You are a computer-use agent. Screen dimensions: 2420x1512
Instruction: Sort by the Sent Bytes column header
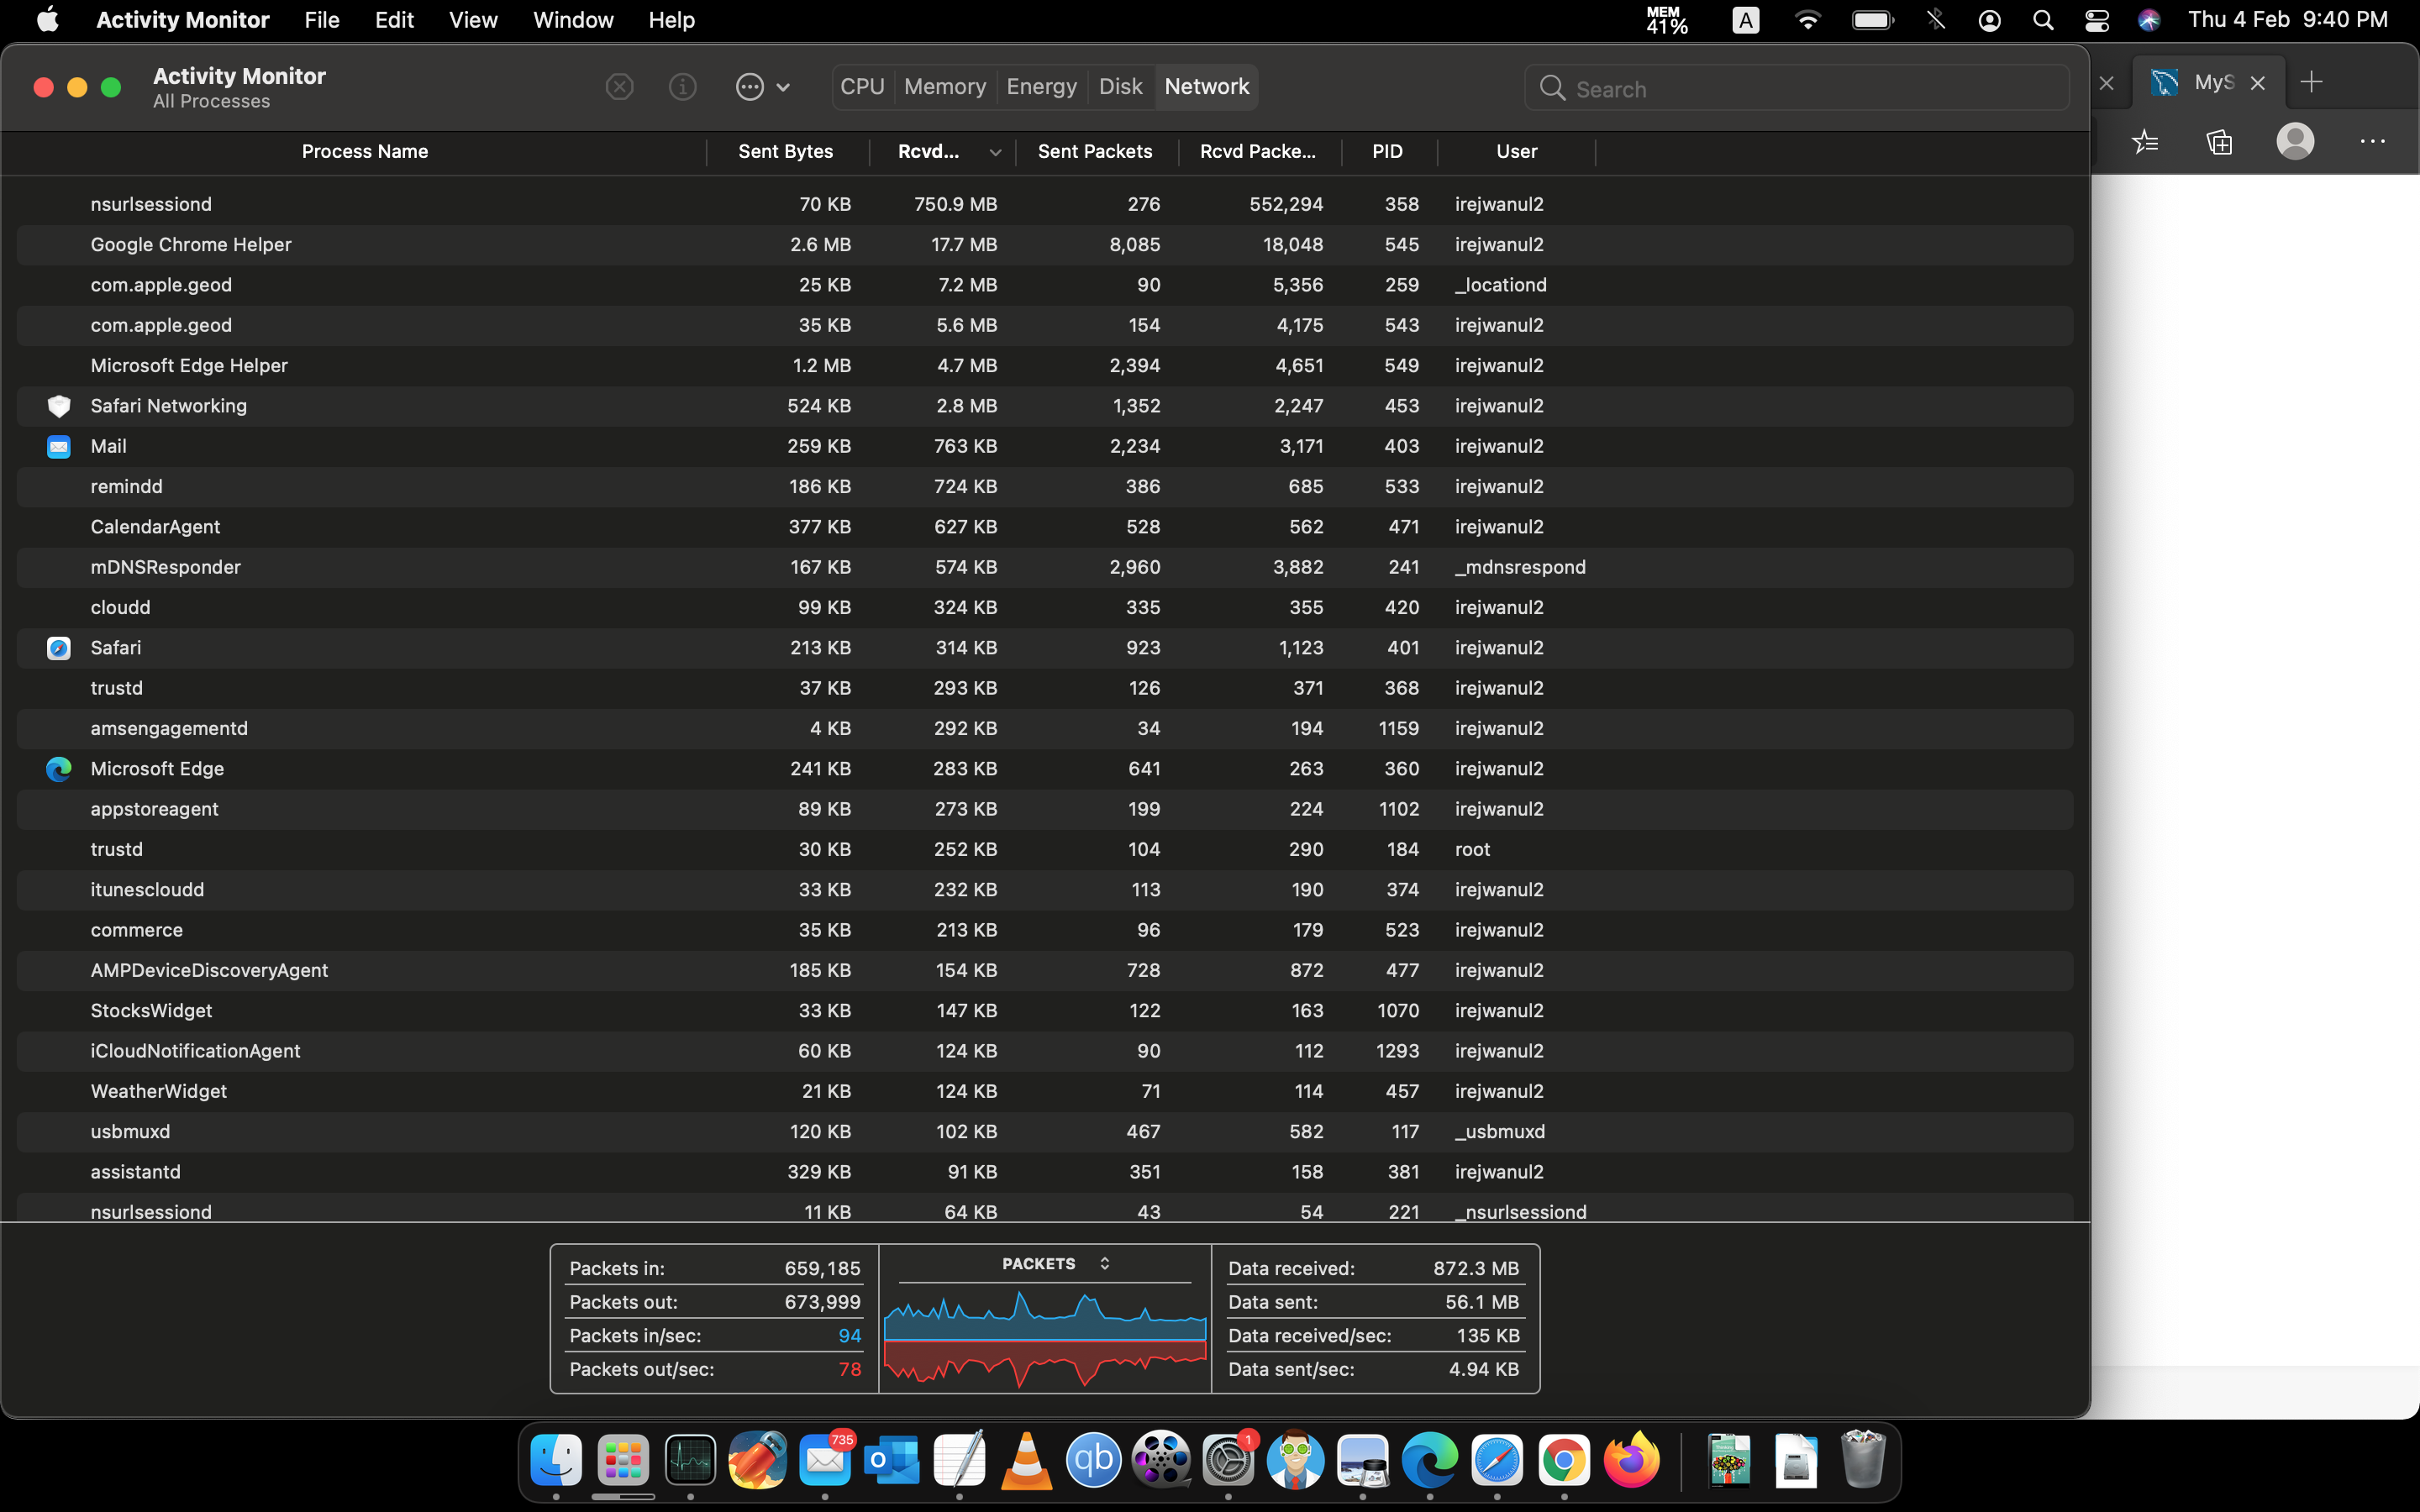pyautogui.click(x=785, y=152)
